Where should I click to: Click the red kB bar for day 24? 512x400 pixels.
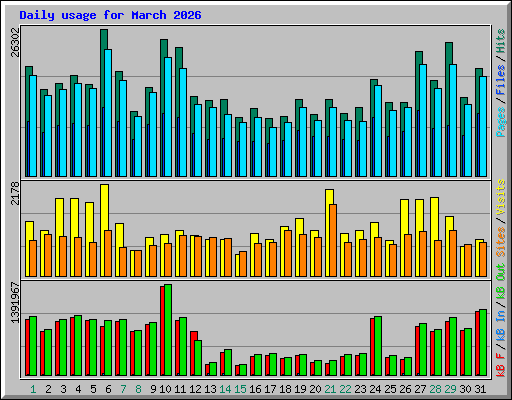point(372,347)
